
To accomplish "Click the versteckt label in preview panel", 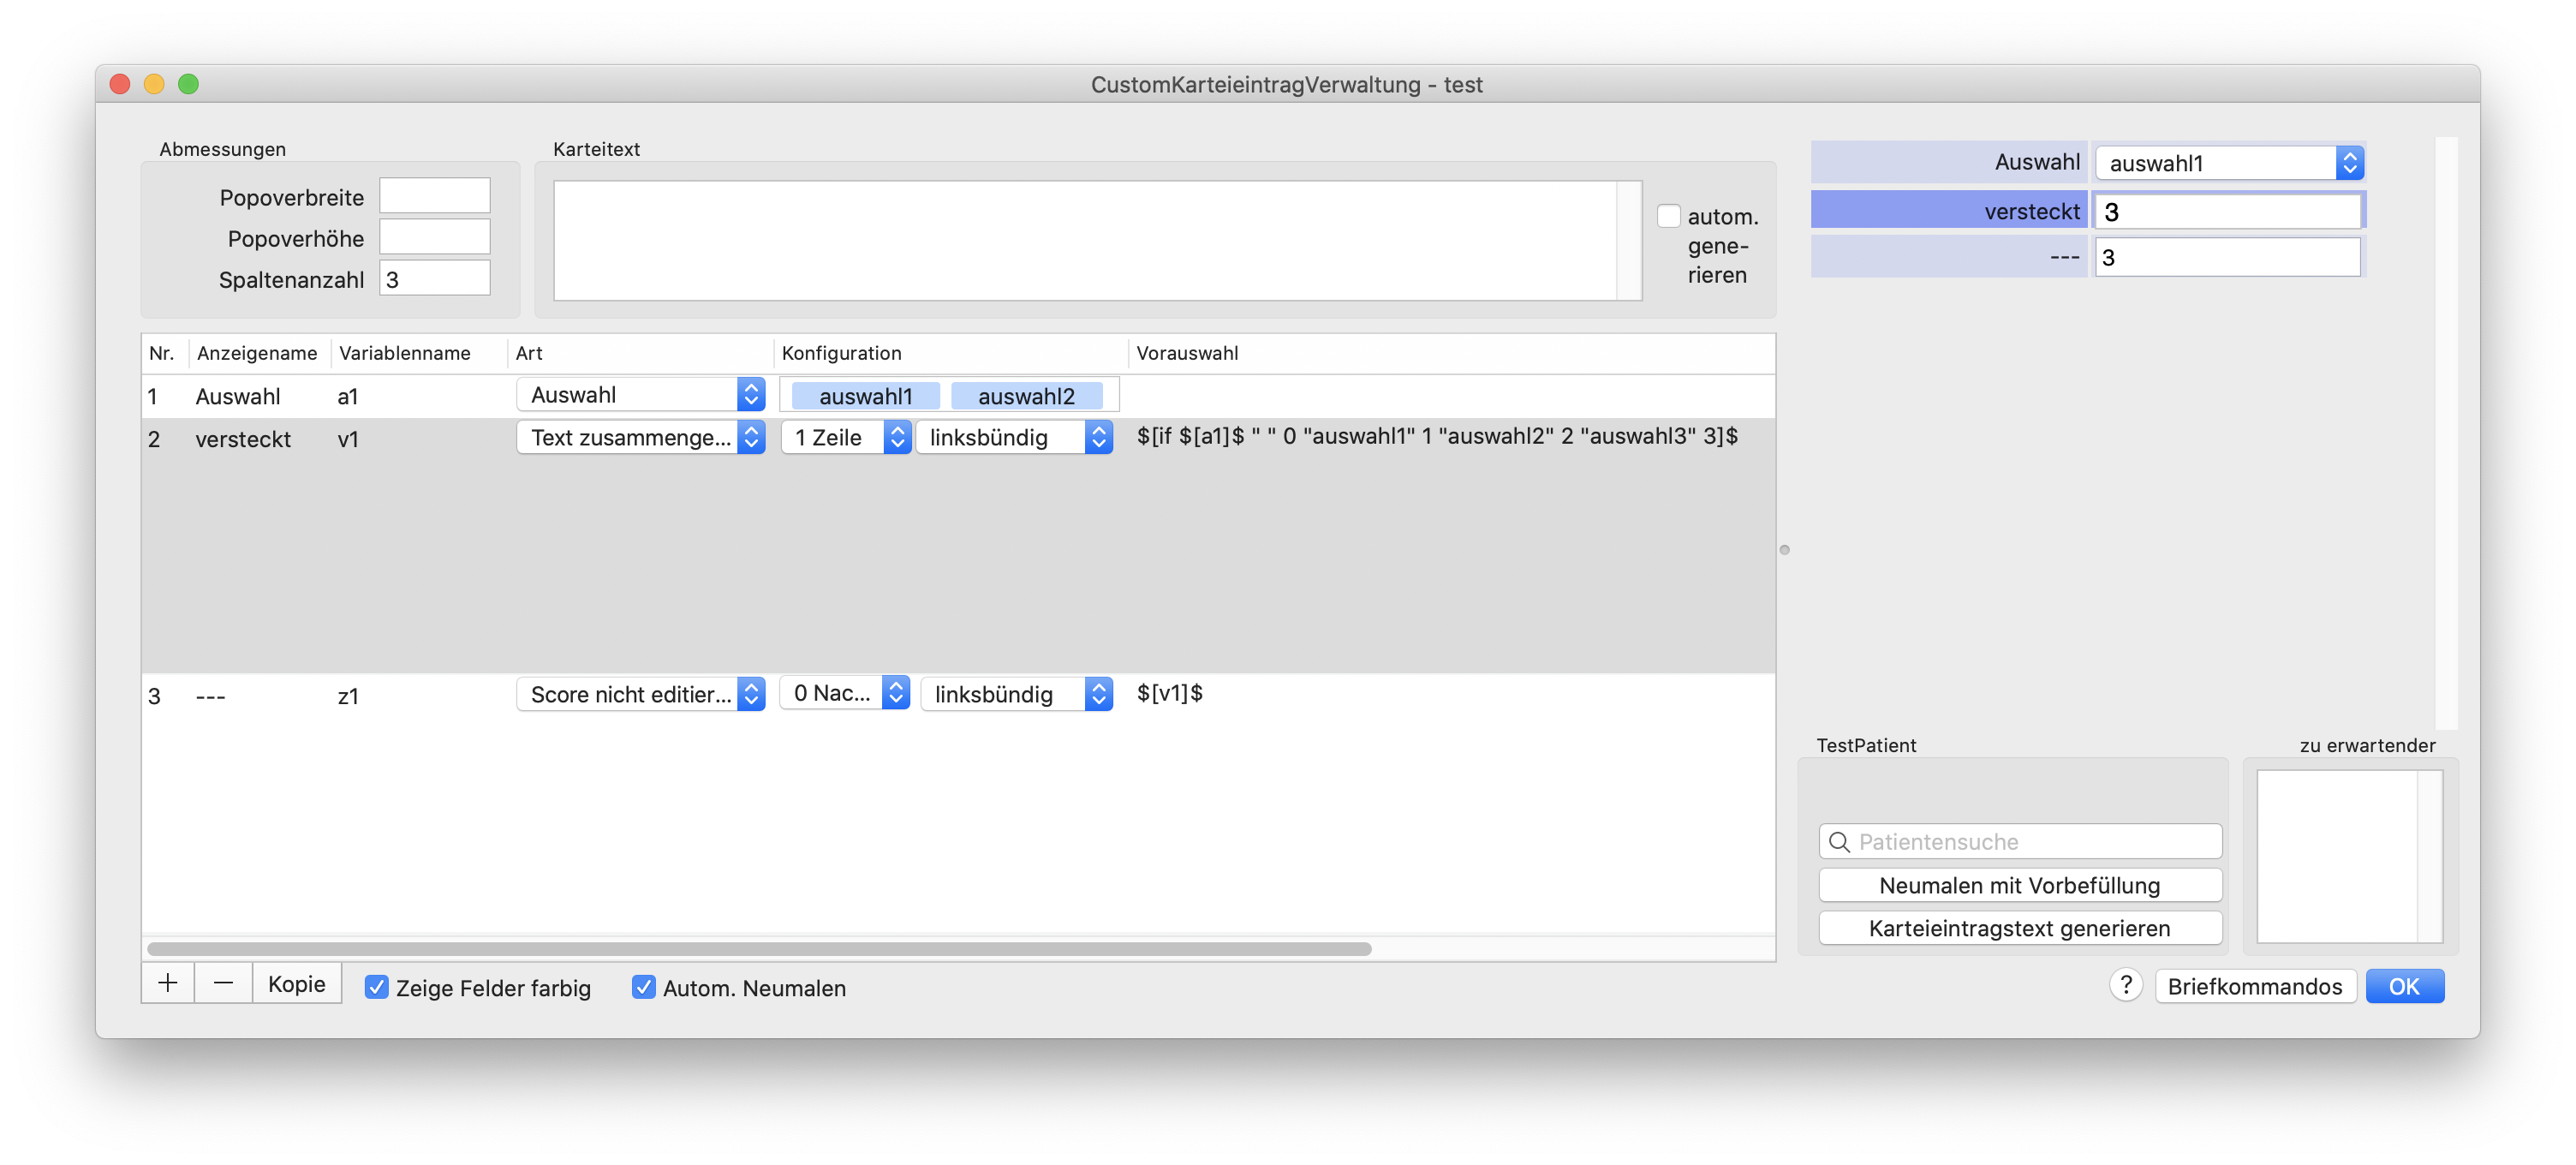I will (2031, 212).
